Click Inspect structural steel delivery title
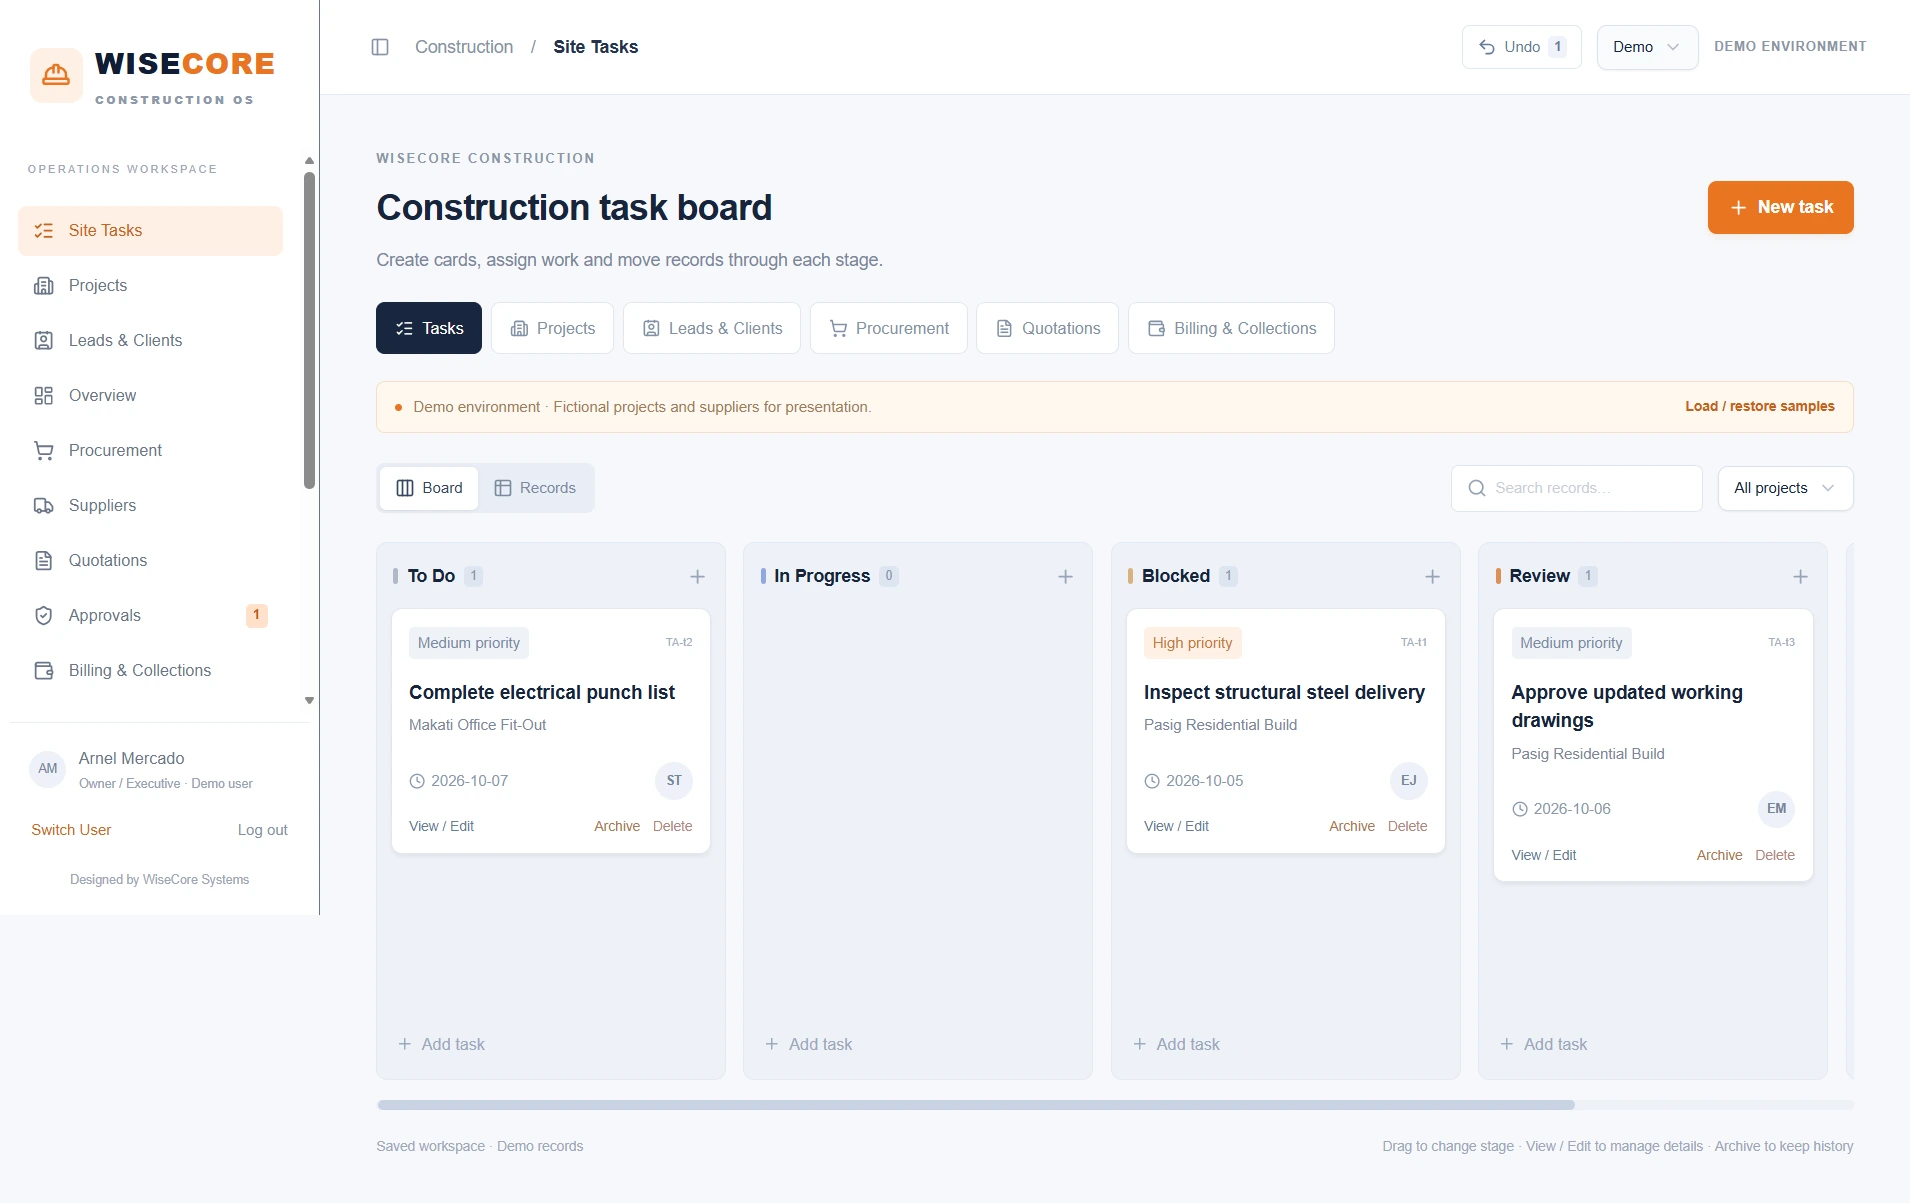The height and width of the screenshot is (1203, 1910). point(1284,692)
